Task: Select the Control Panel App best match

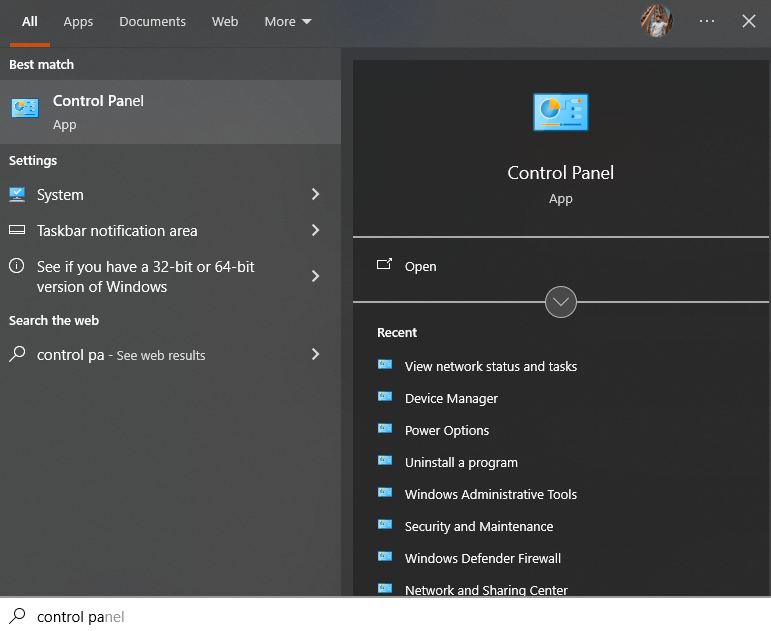Action: pos(170,112)
